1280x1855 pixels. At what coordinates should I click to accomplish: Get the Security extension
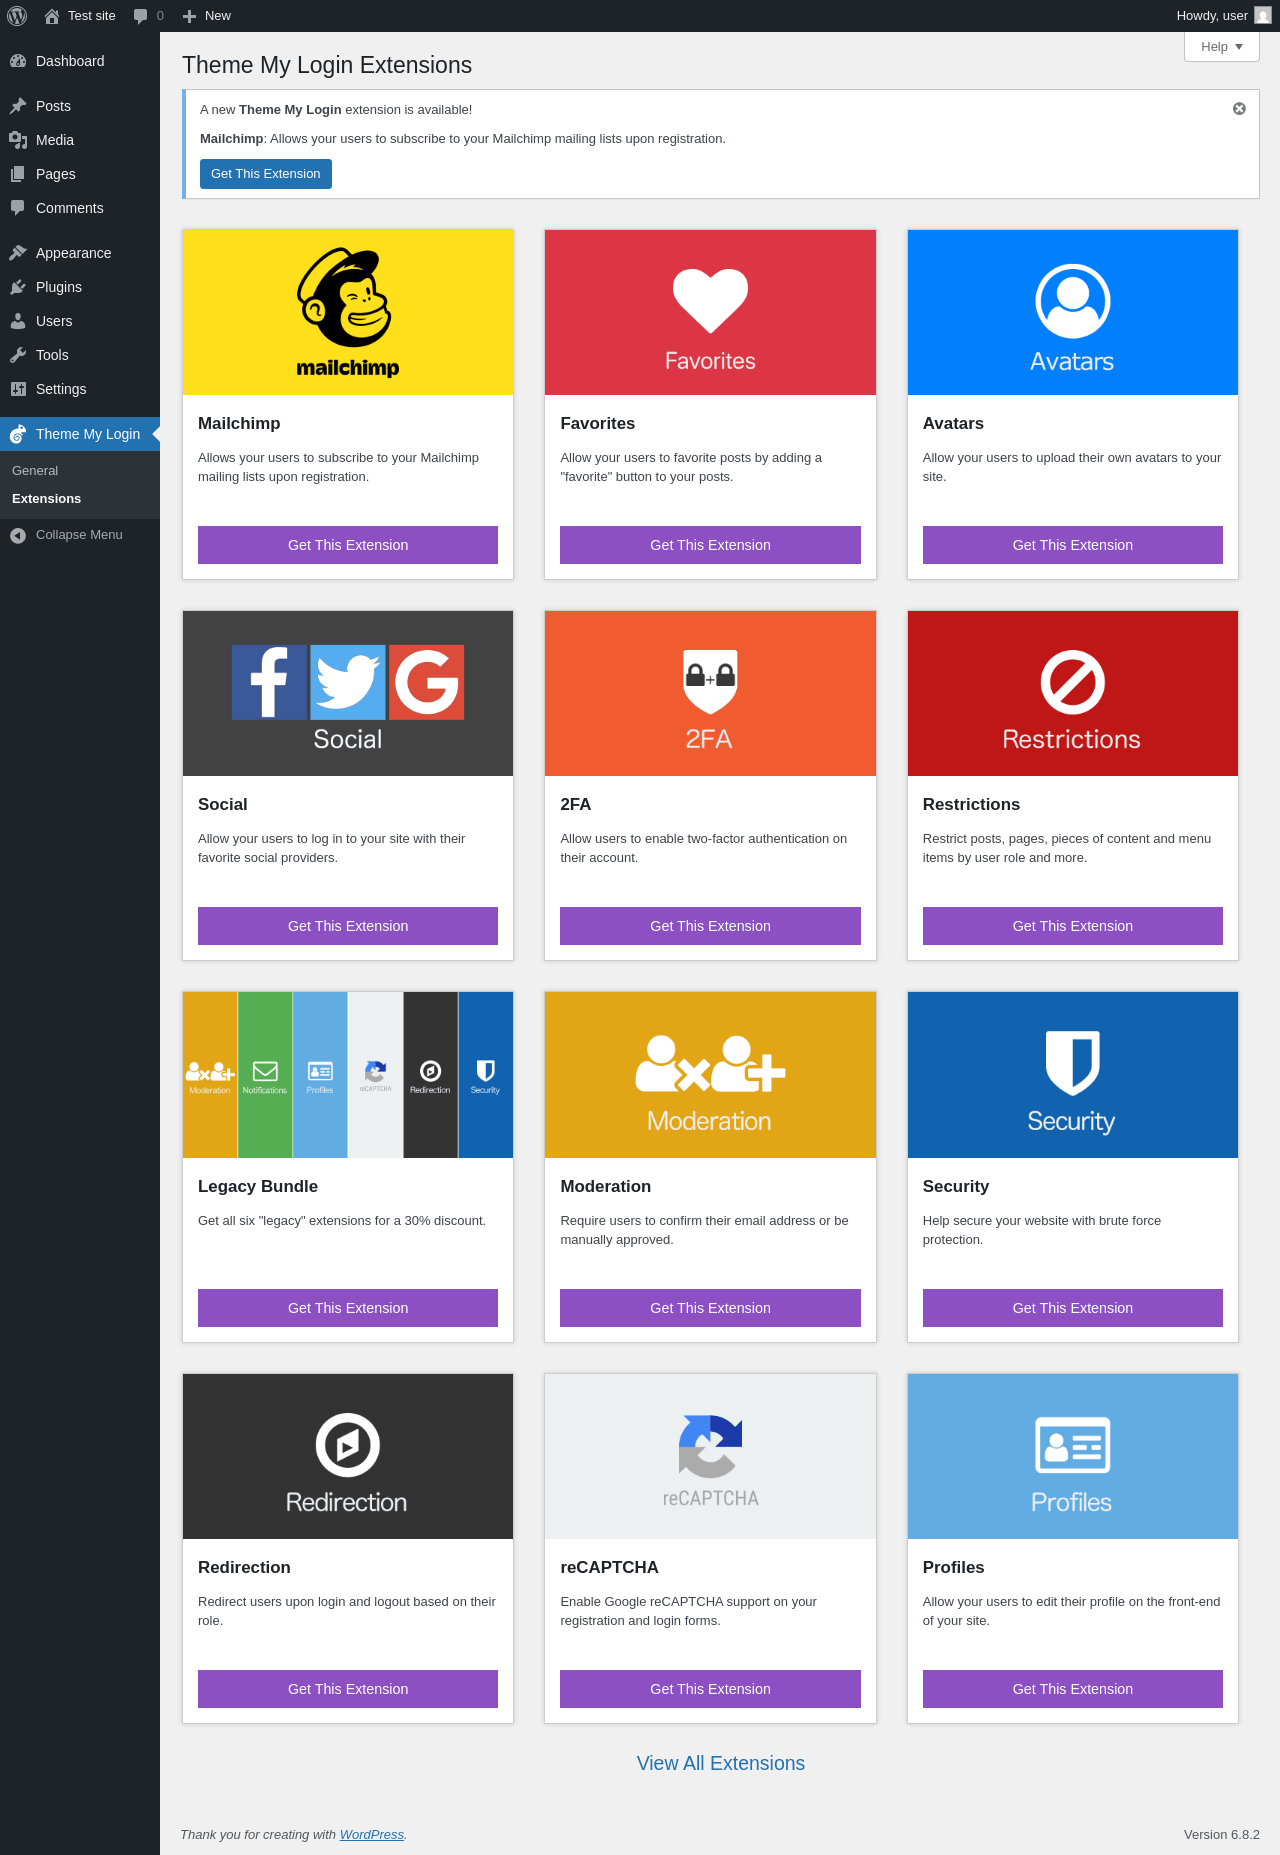point(1073,1308)
